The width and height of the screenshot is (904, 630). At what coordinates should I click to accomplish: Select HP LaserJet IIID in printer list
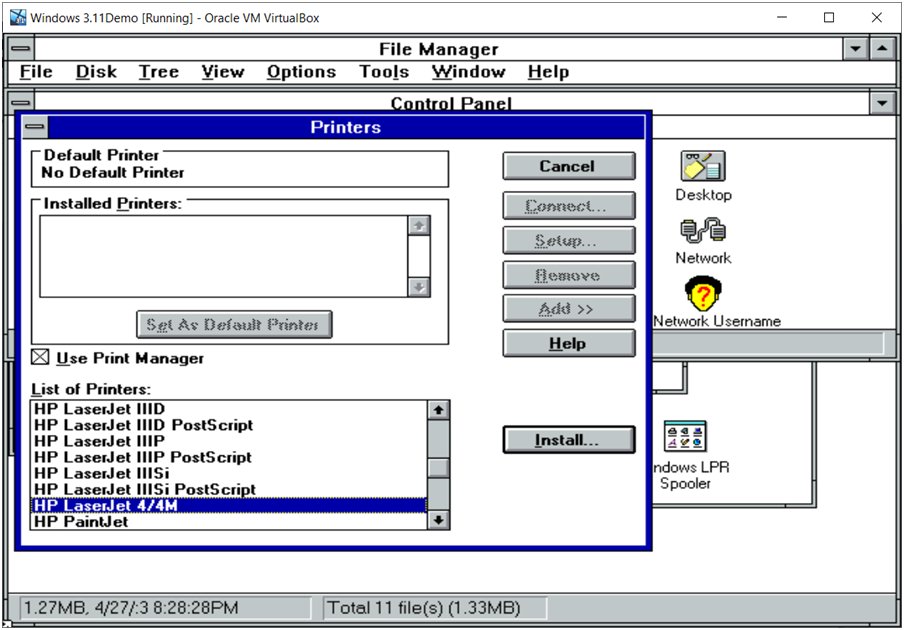[229, 409]
